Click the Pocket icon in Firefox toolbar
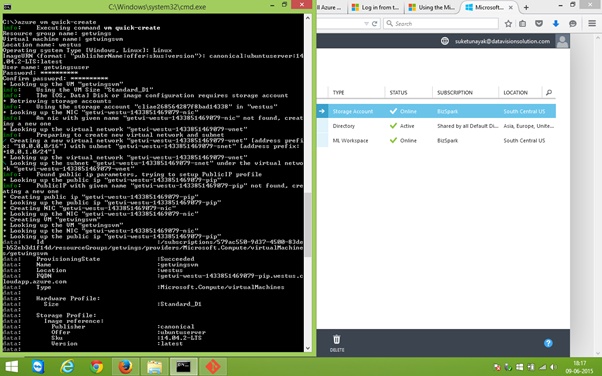 pyautogui.click(x=539, y=24)
